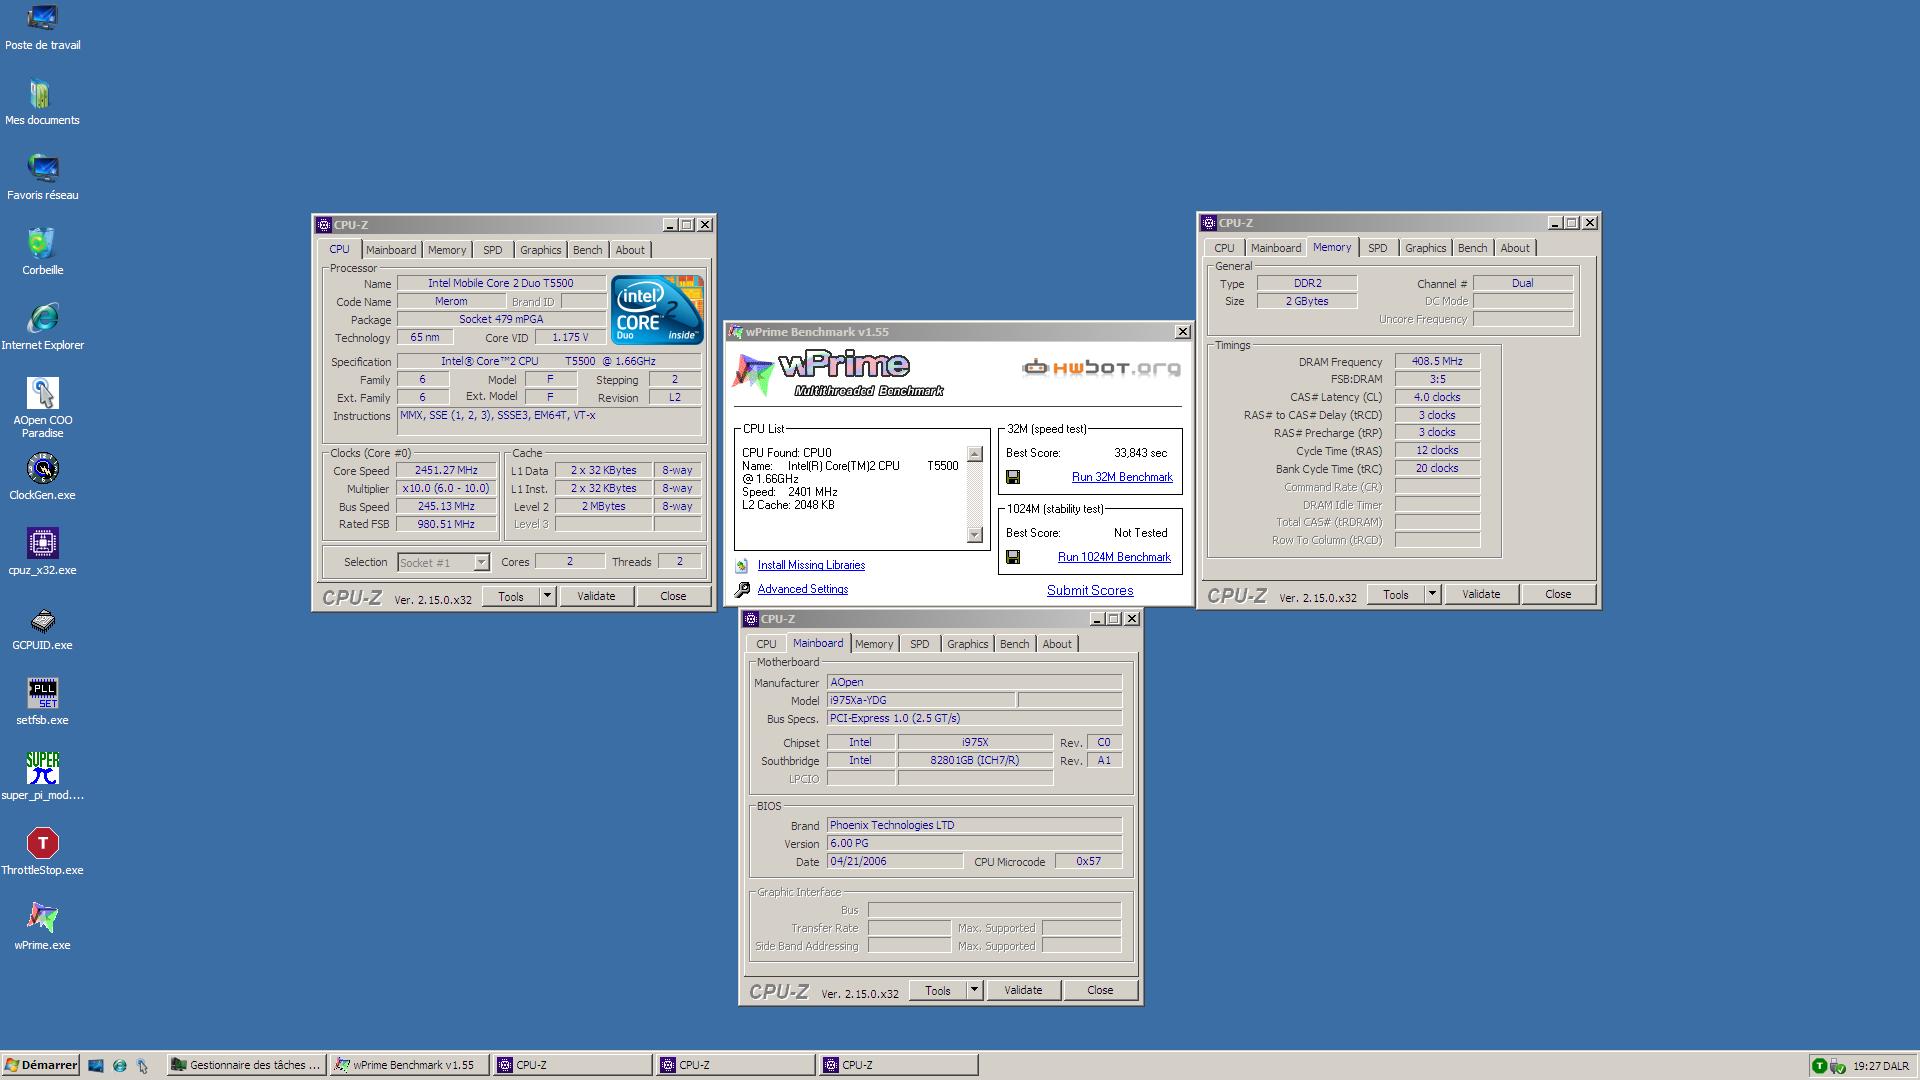Click Close button in Mainboard window
Viewport: 1920px width, 1080px height.
tap(1100, 990)
